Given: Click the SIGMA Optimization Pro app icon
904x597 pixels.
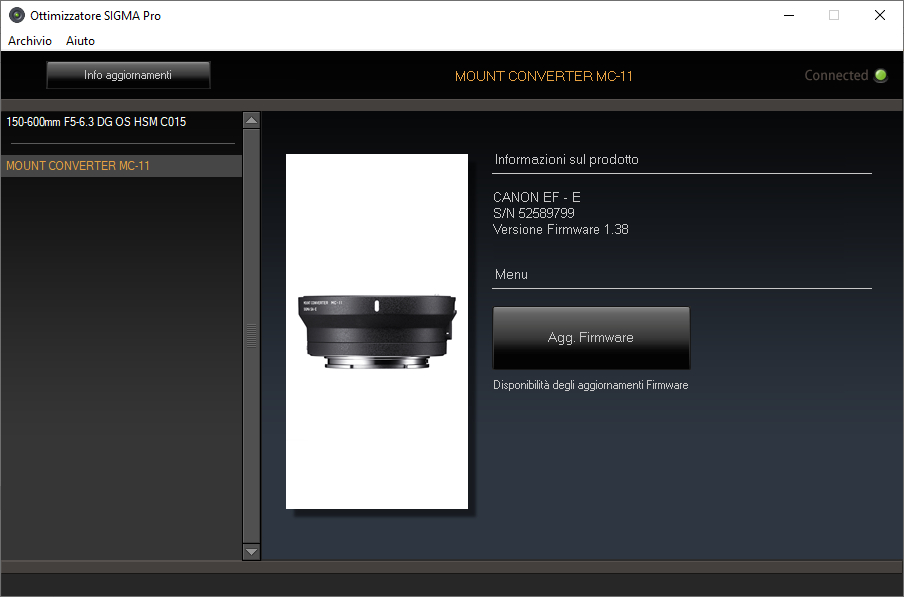Looking at the screenshot, I should (17, 16).
